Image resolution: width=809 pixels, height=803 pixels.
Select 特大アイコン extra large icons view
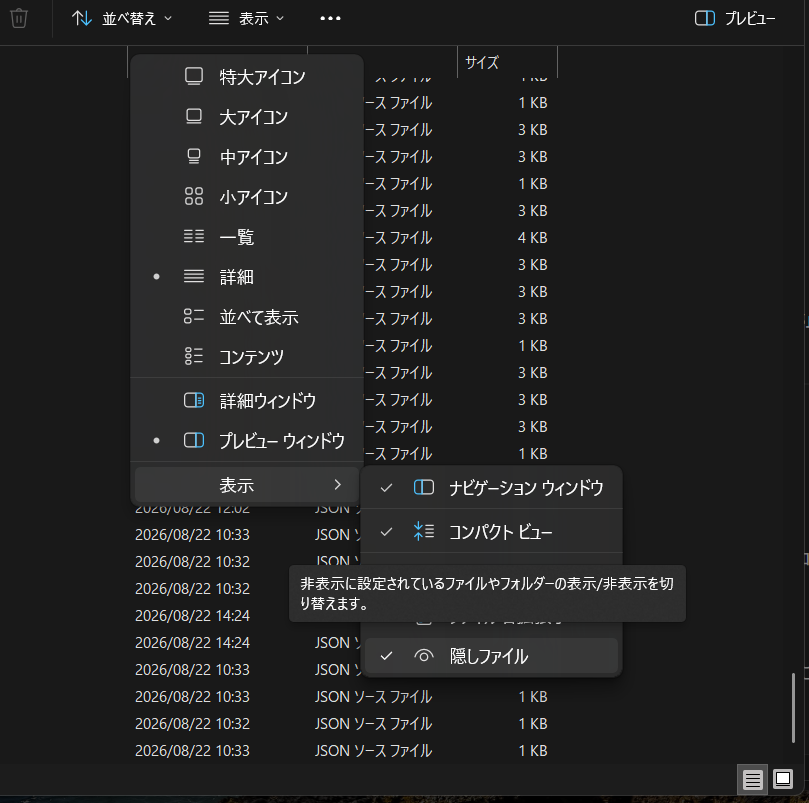(x=247, y=77)
